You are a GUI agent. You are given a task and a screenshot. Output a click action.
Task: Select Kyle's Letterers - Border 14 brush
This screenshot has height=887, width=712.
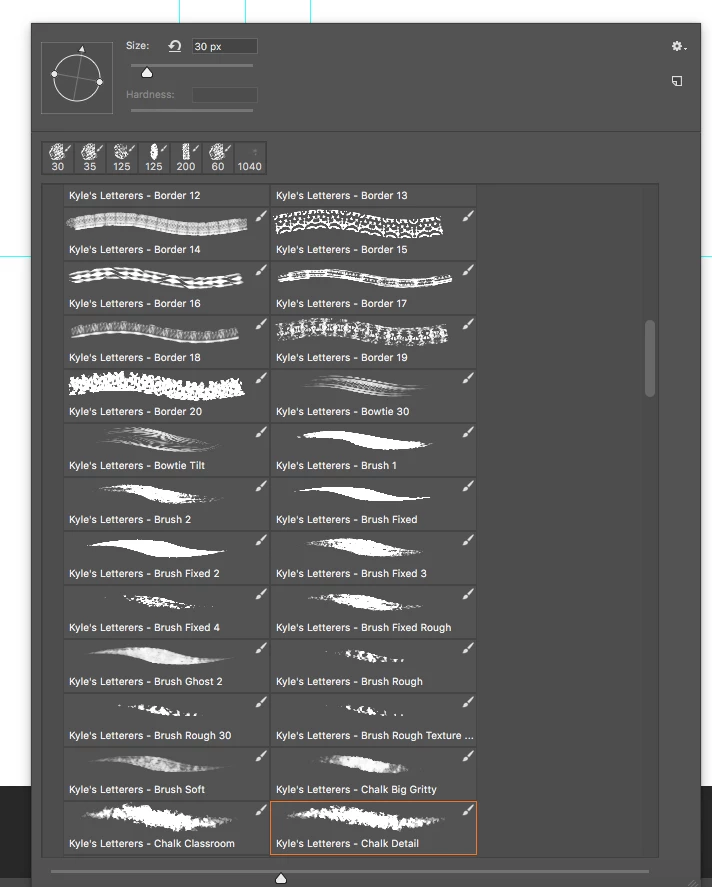click(x=166, y=234)
